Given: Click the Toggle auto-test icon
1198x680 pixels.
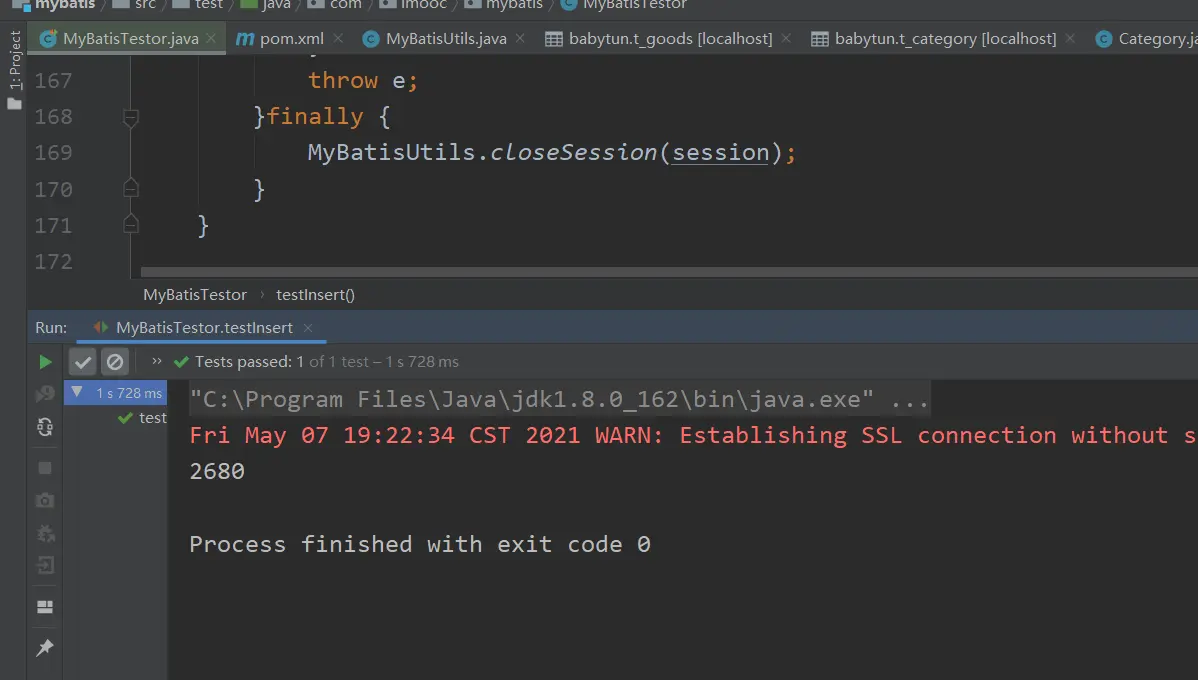Looking at the screenshot, I should point(45,427).
